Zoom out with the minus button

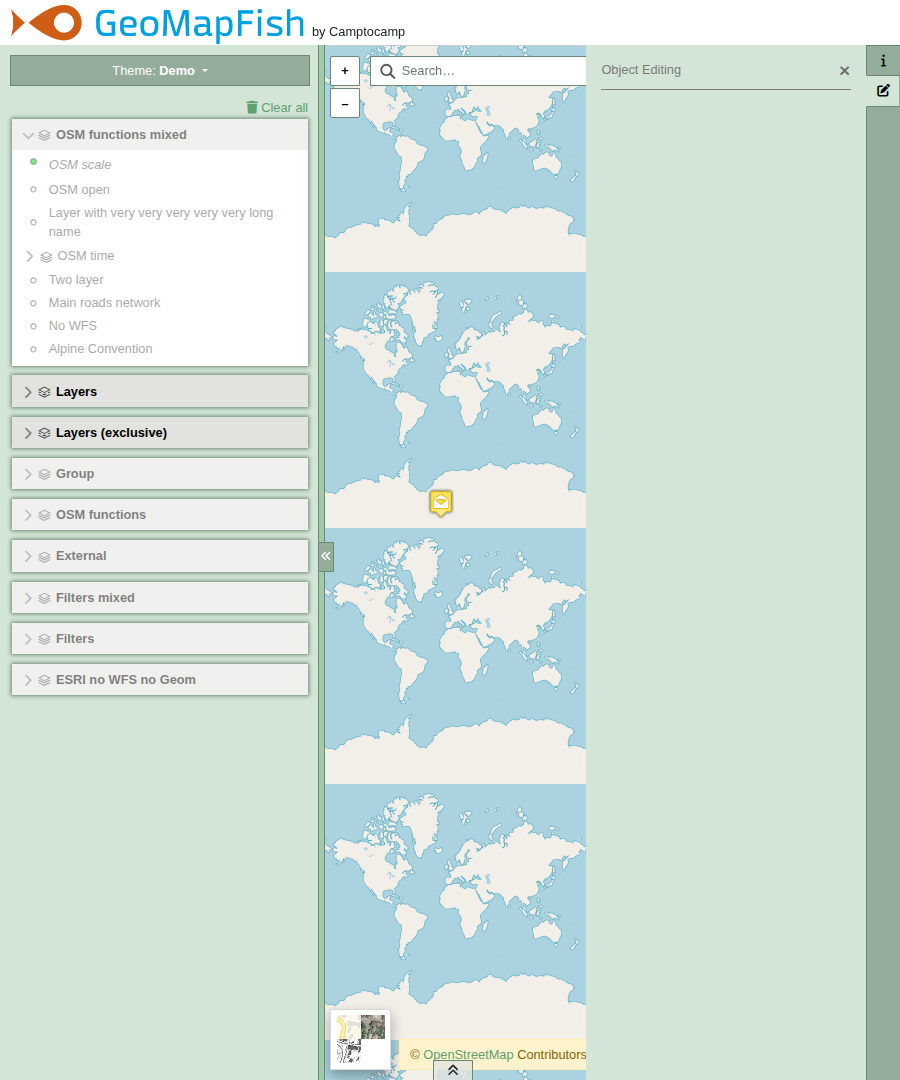click(x=345, y=103)
